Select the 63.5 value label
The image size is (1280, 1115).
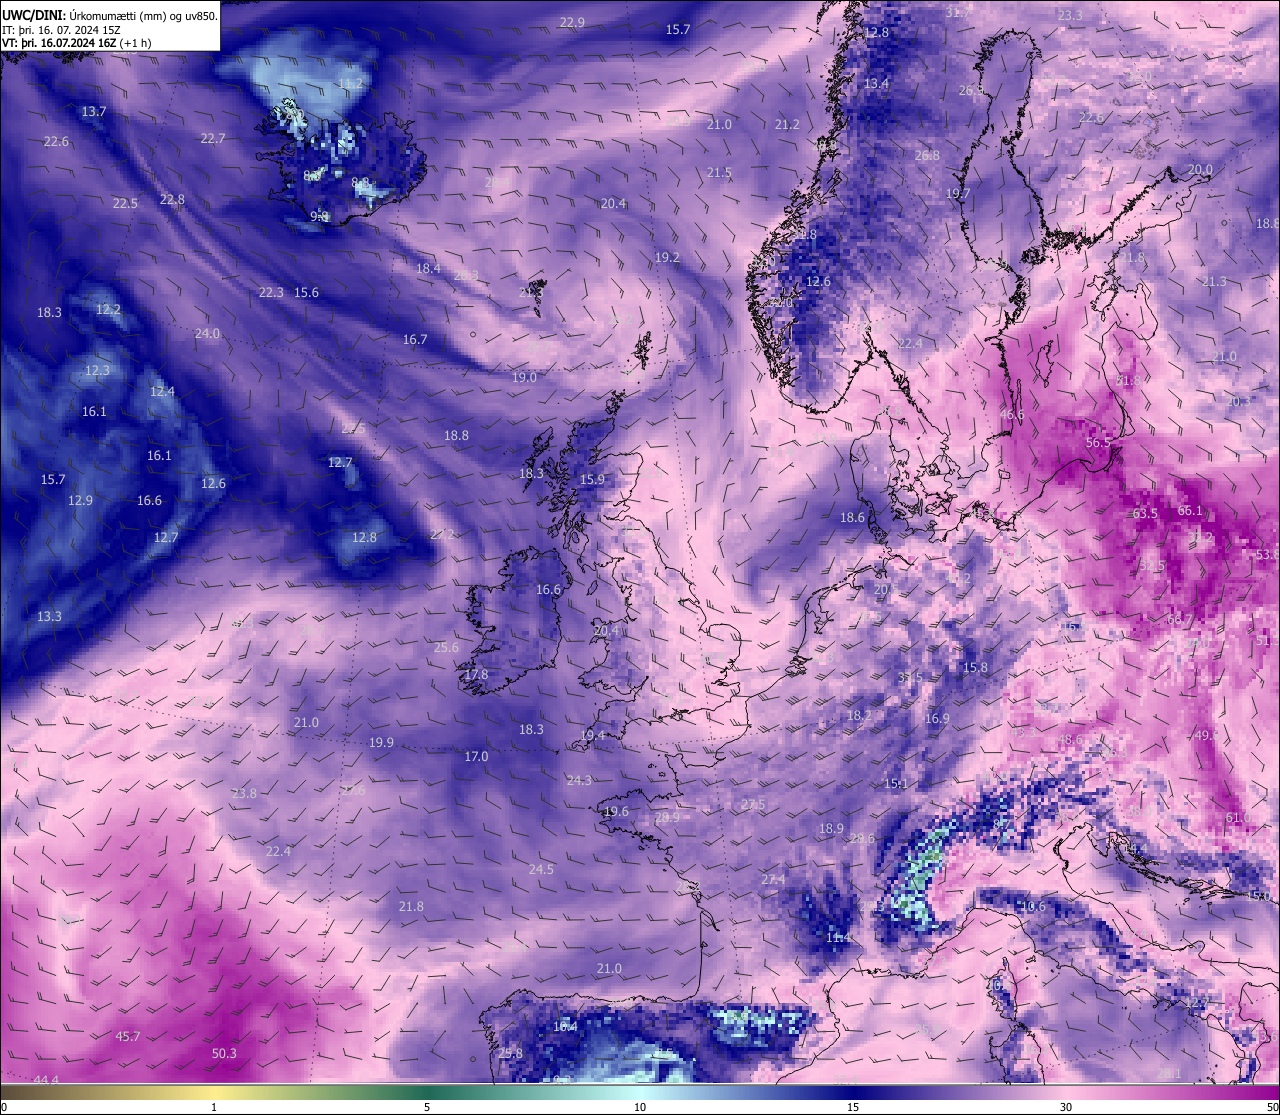point(1145,513)
